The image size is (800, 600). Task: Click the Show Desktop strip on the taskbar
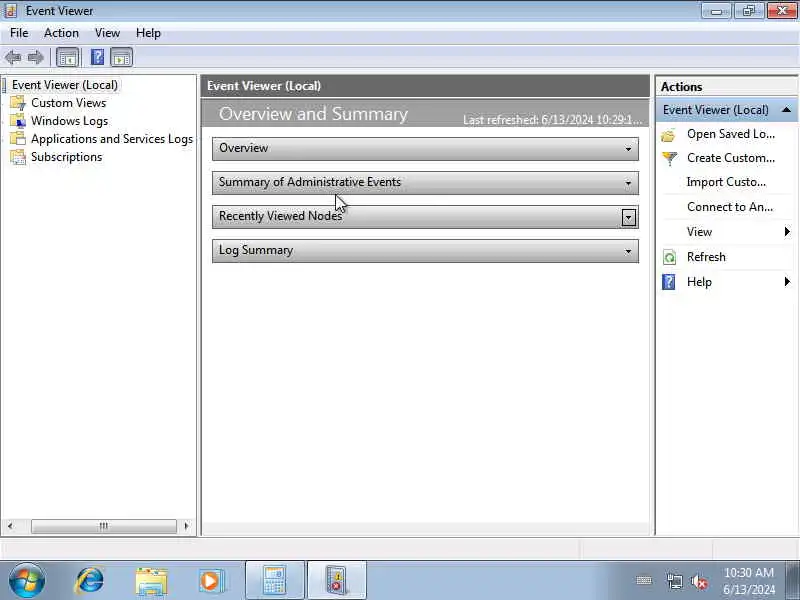(792, 581)
